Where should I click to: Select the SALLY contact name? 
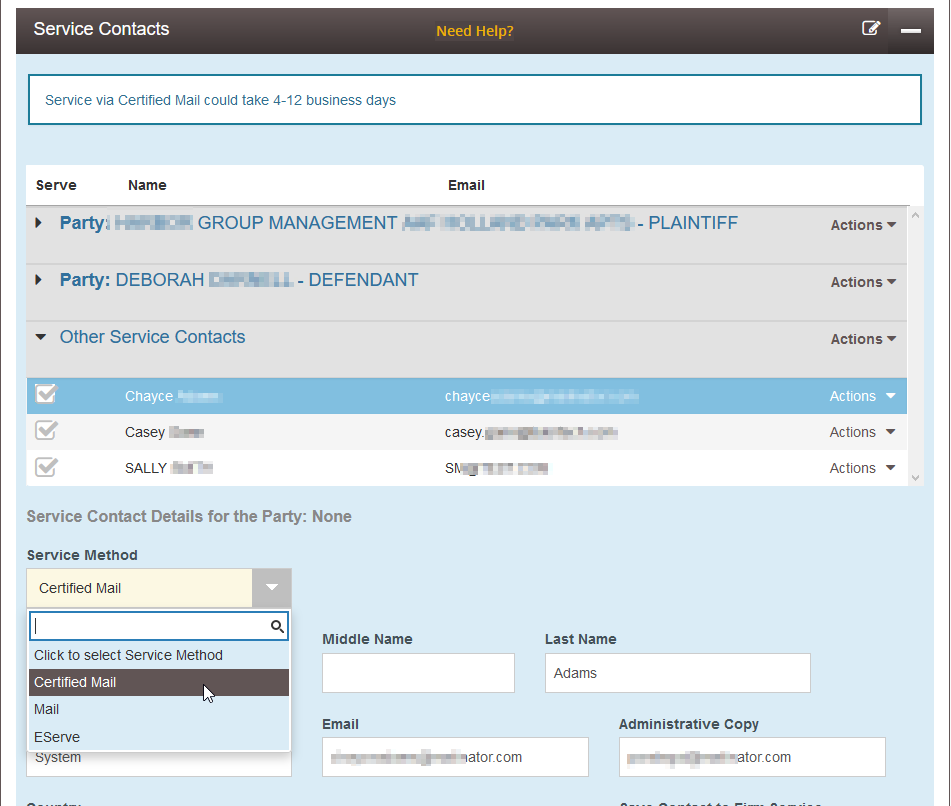pyautogui.click(x=169, y=468)
